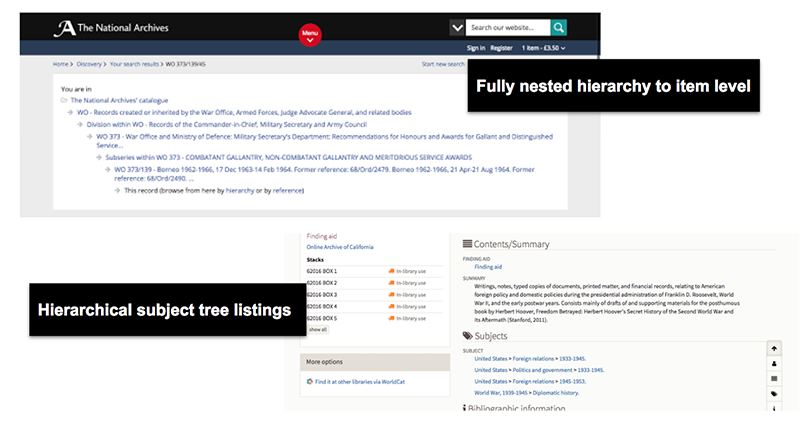This screenshot has height=427, width=800.
Task: Click inside the 'Search our website' field
Action: coord(508,28)
